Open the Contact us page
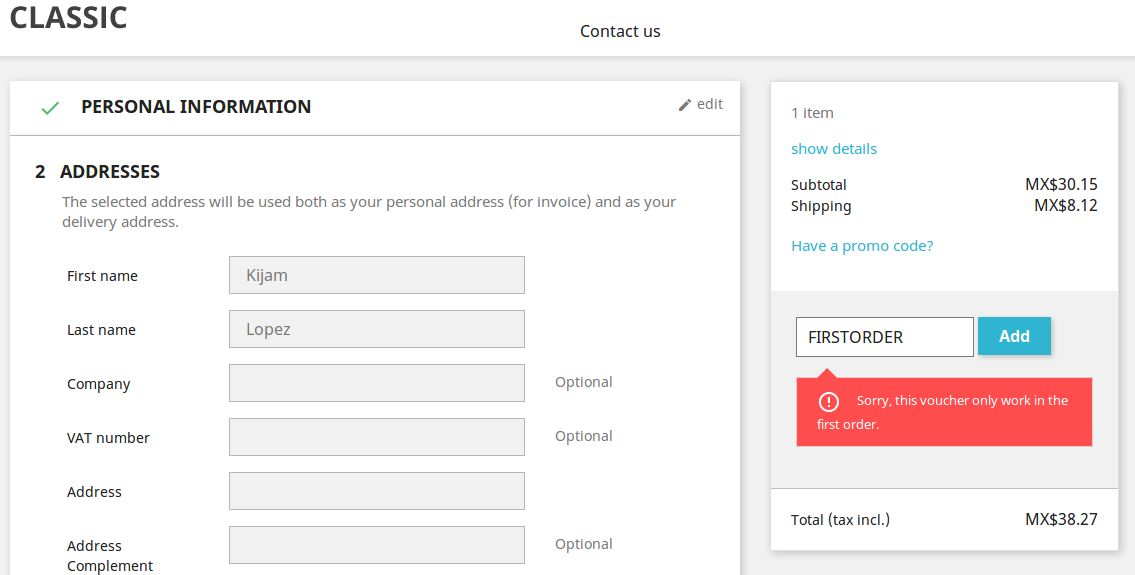The image size is (1135, 575). coord(620,31)
